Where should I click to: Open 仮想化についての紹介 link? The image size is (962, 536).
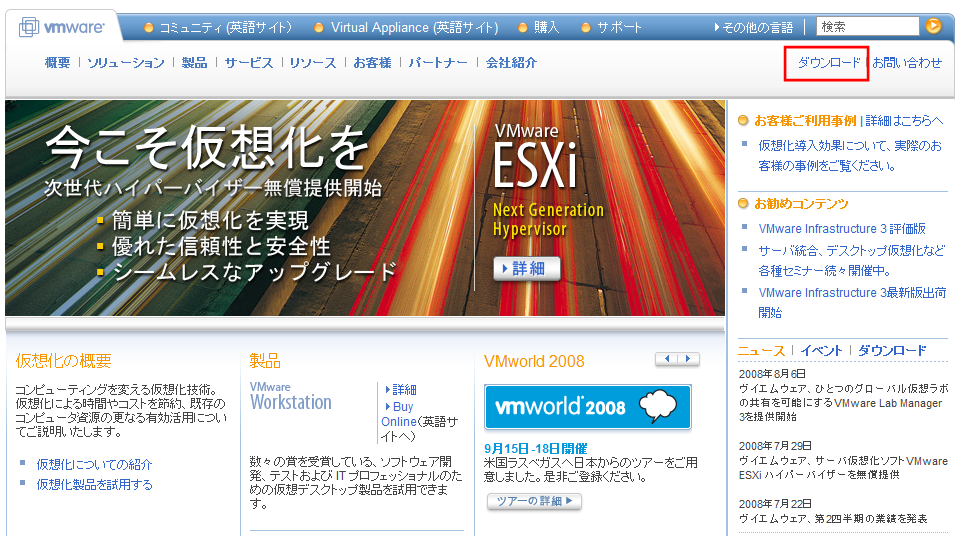click(x=94, y=465)
